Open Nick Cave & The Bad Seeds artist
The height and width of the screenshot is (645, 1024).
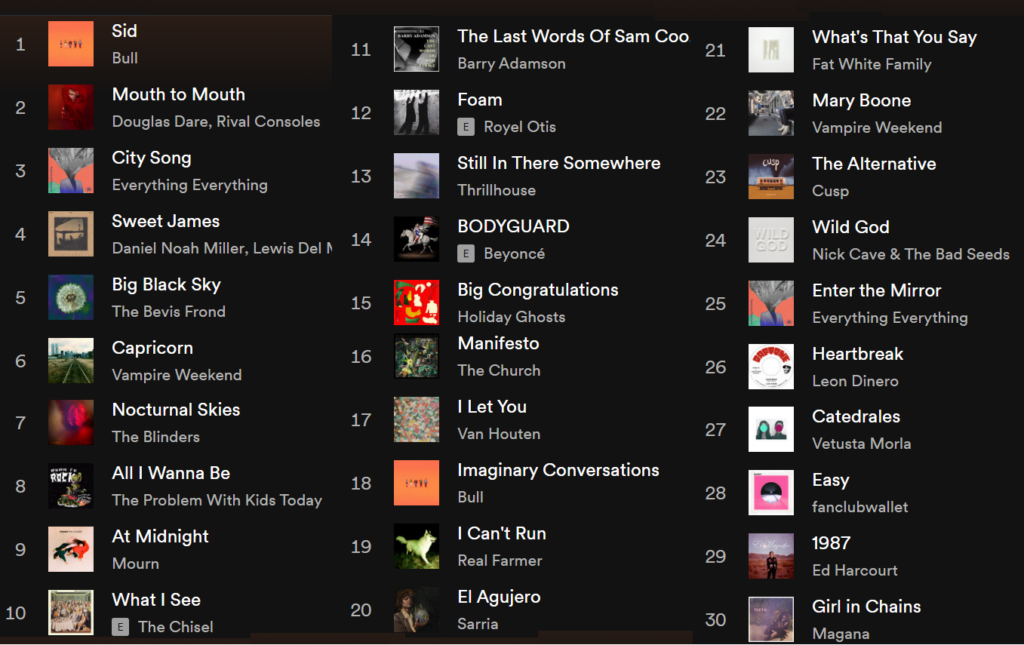coord(910,254)
